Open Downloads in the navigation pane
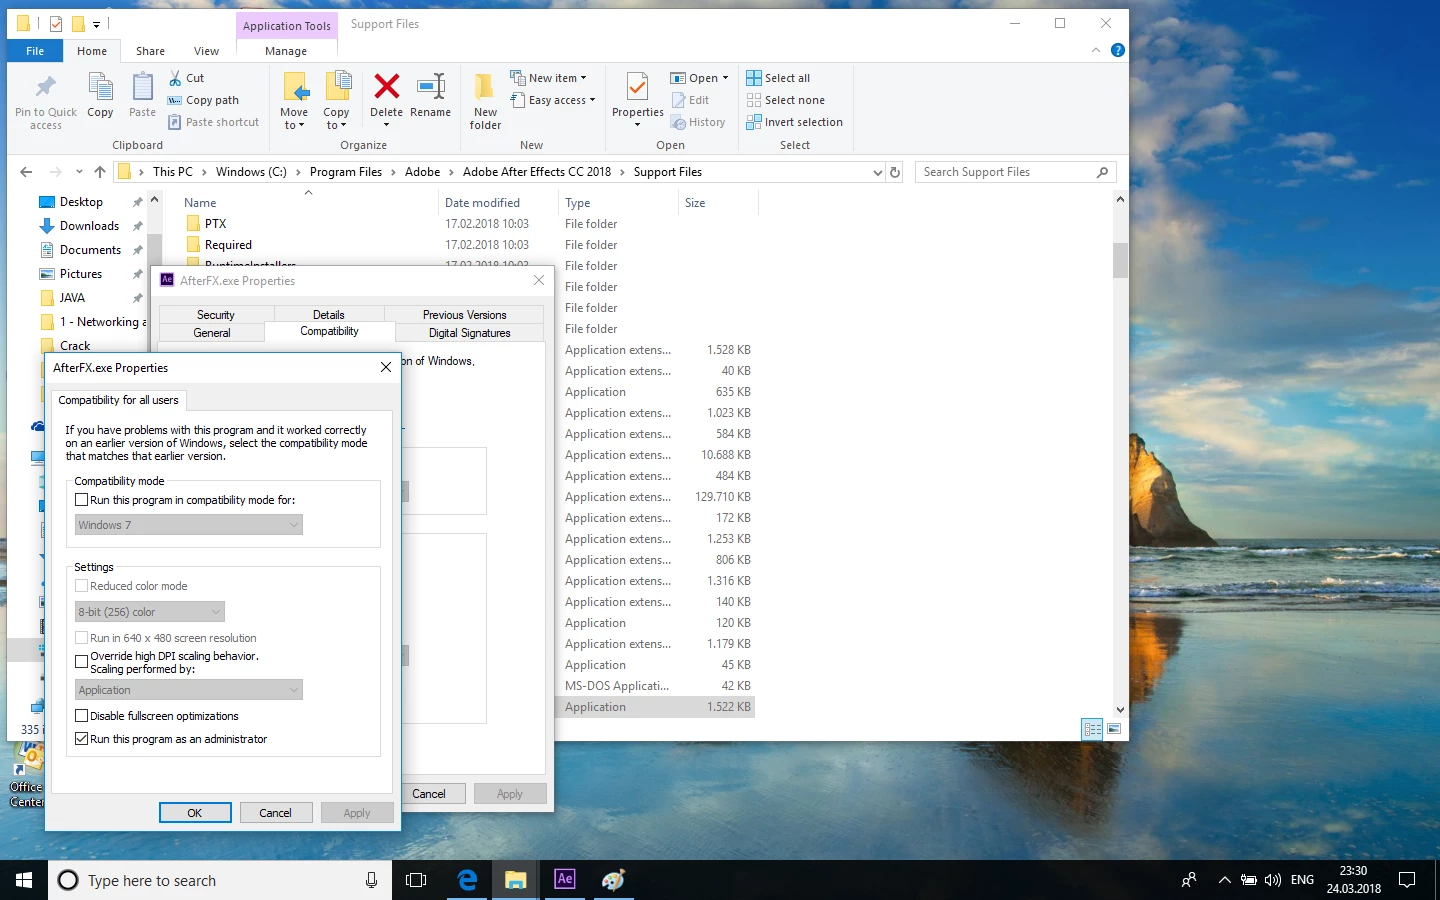 (x=89, y=226)
